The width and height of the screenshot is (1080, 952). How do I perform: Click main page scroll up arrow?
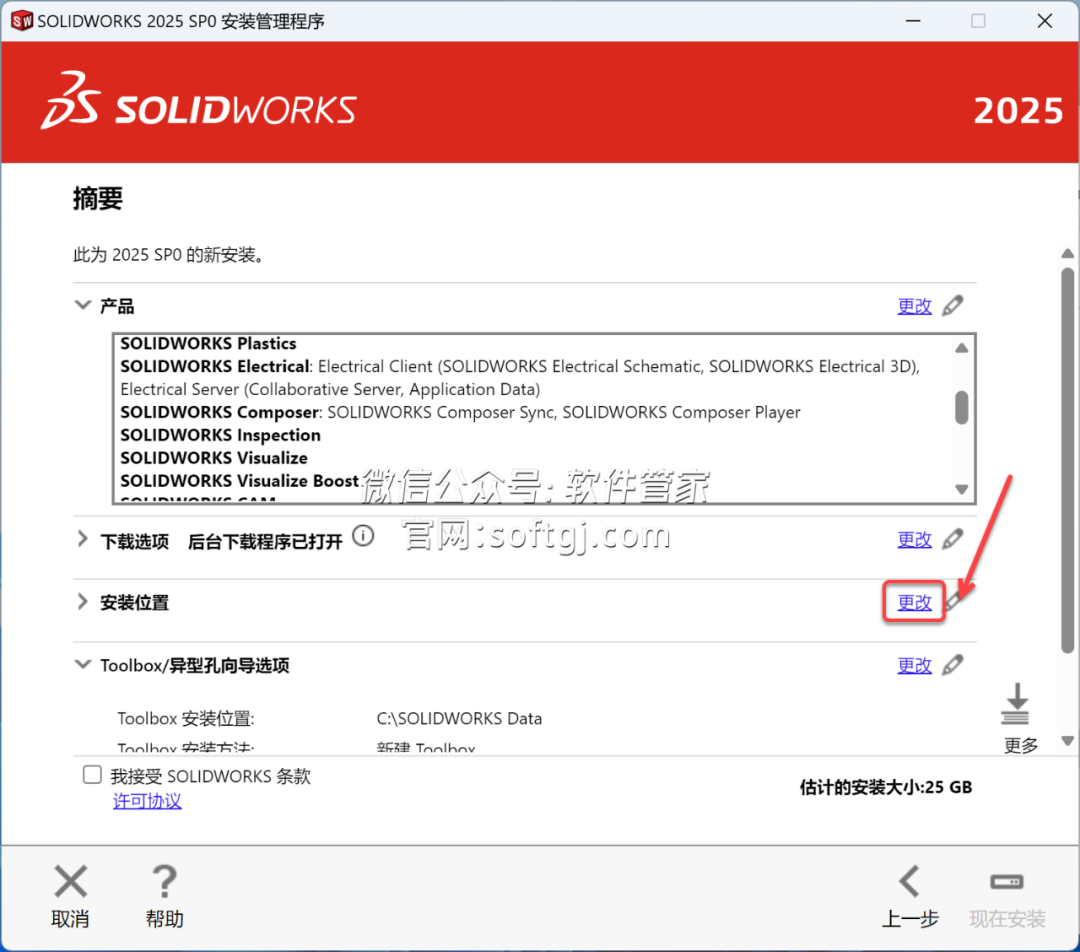[1068, 253]
